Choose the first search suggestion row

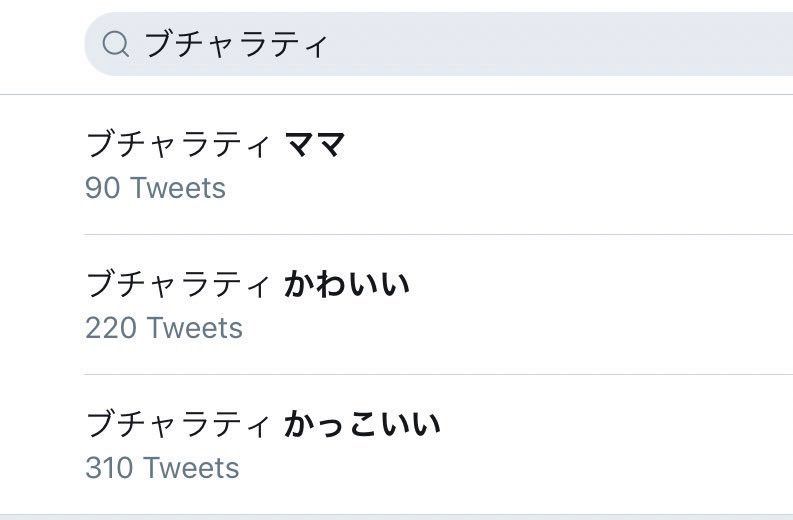[x=438, y=164]
